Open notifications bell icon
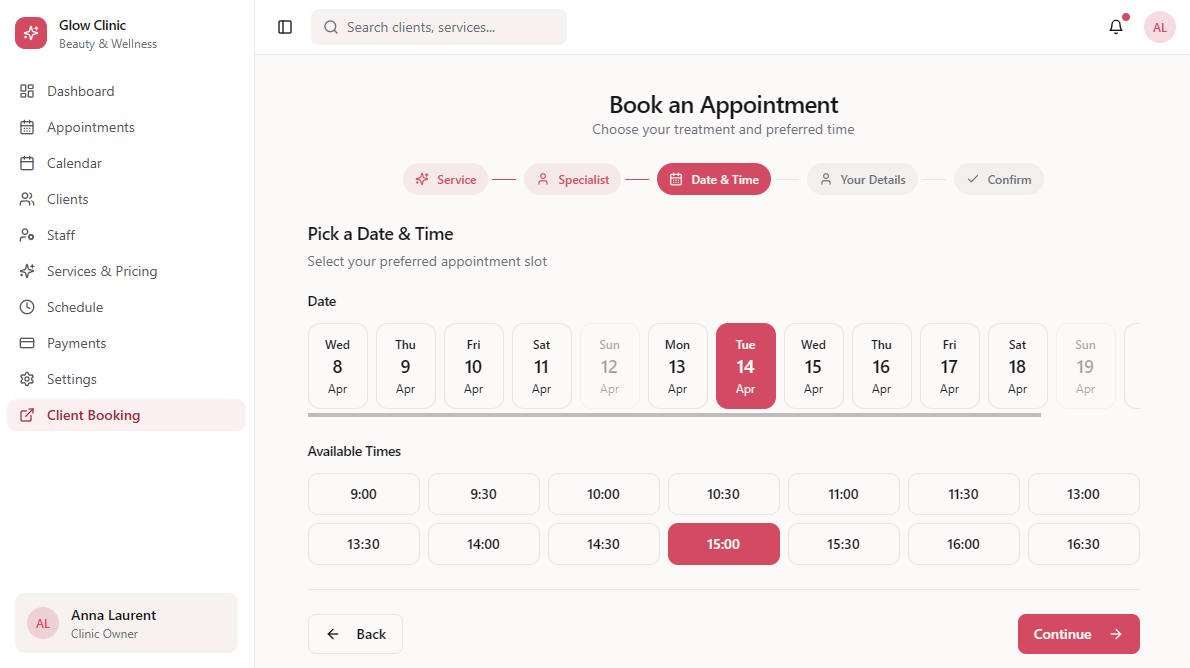 click(1116, 27)
